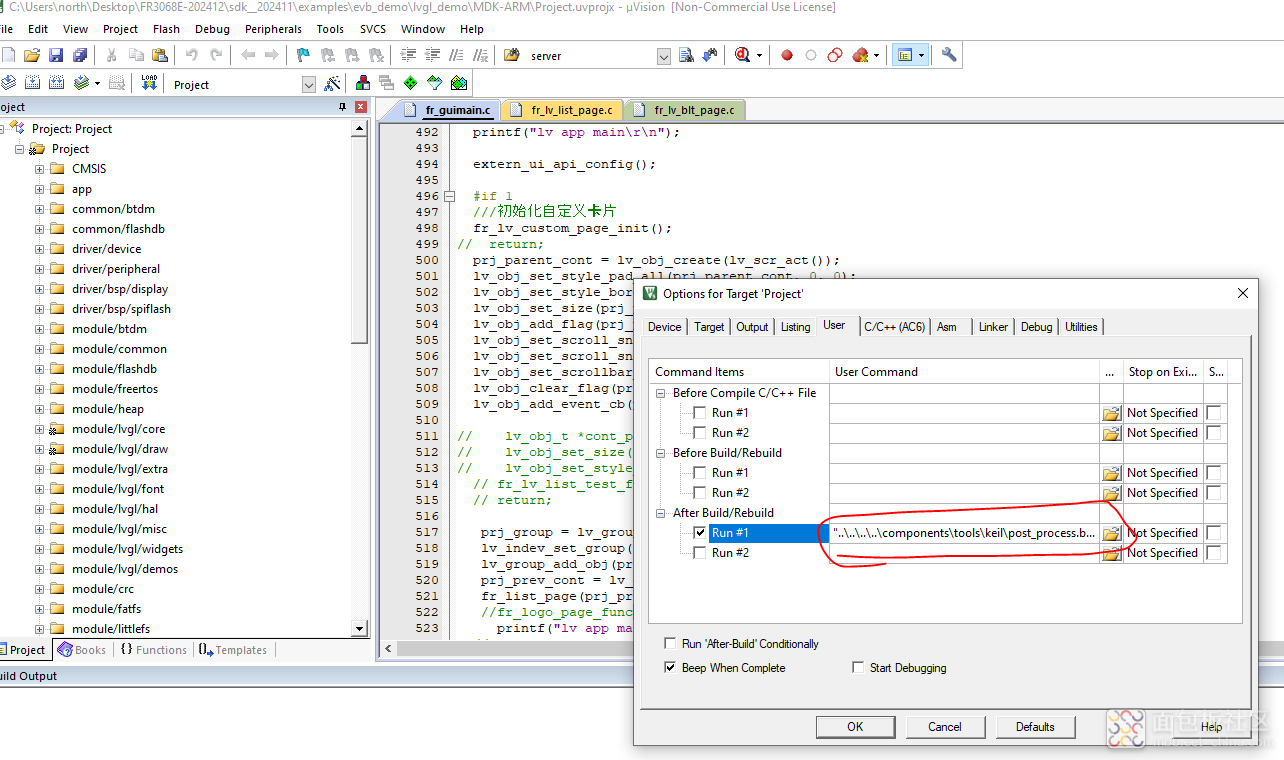The width and height of the screenshot is (1284, 760).
Task: Open the Functions tab in project pane
Action: coord(153,650)
